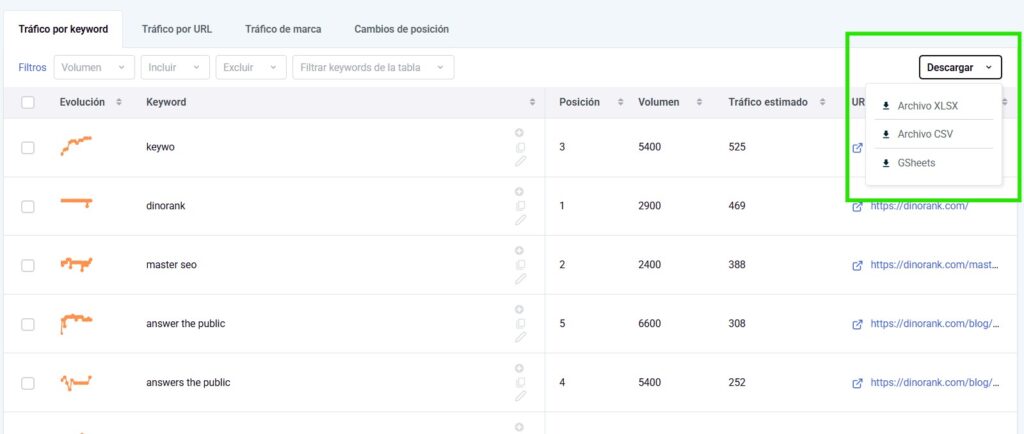Click the volume value 6600

(649, 324)
